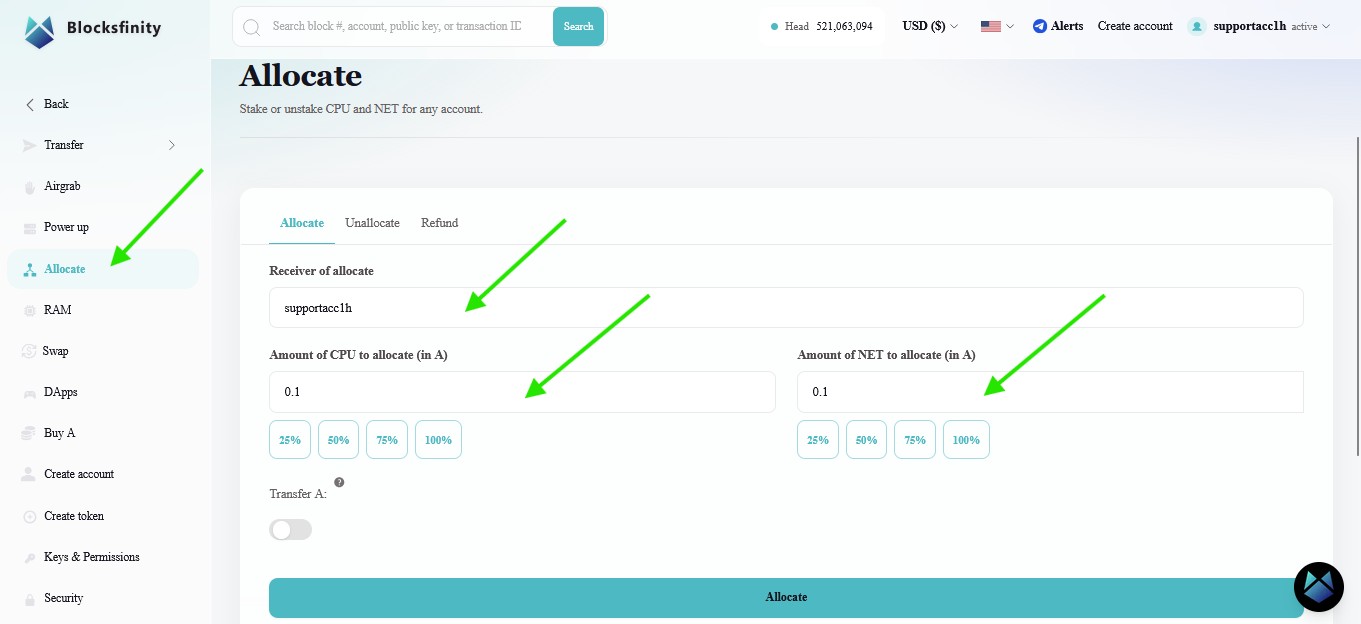Click the wide Allocate submit button
The width and height of the screenshot is (1361, 624).
point(786,597)
